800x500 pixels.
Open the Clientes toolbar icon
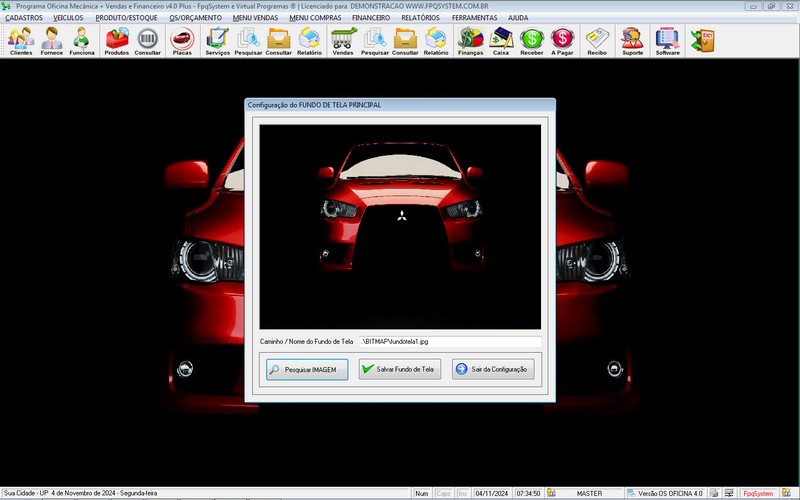point(20,40)
